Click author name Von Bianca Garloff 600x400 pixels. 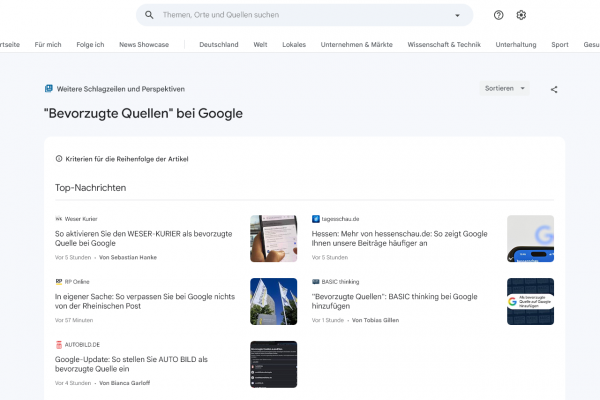point(124,383)
